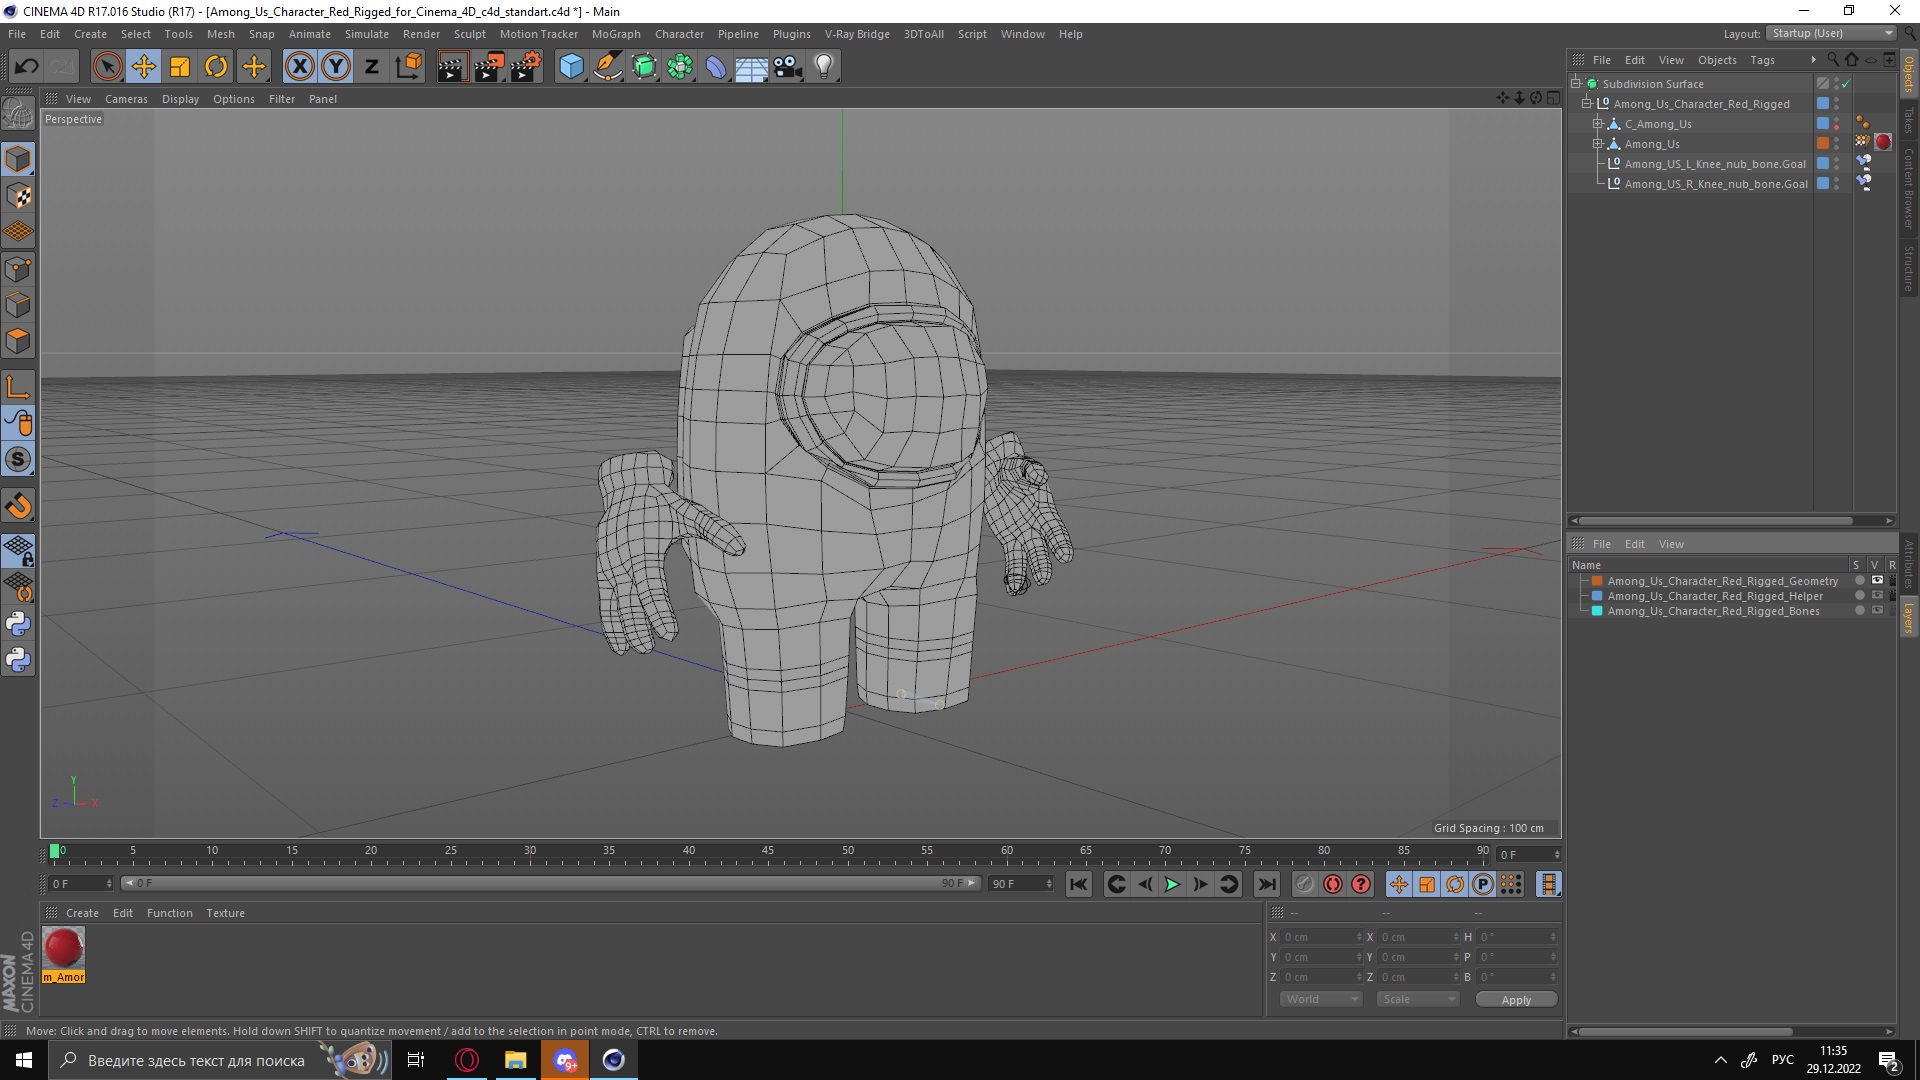
Task: Click the Scale tool icon
Action: (180, 67)
